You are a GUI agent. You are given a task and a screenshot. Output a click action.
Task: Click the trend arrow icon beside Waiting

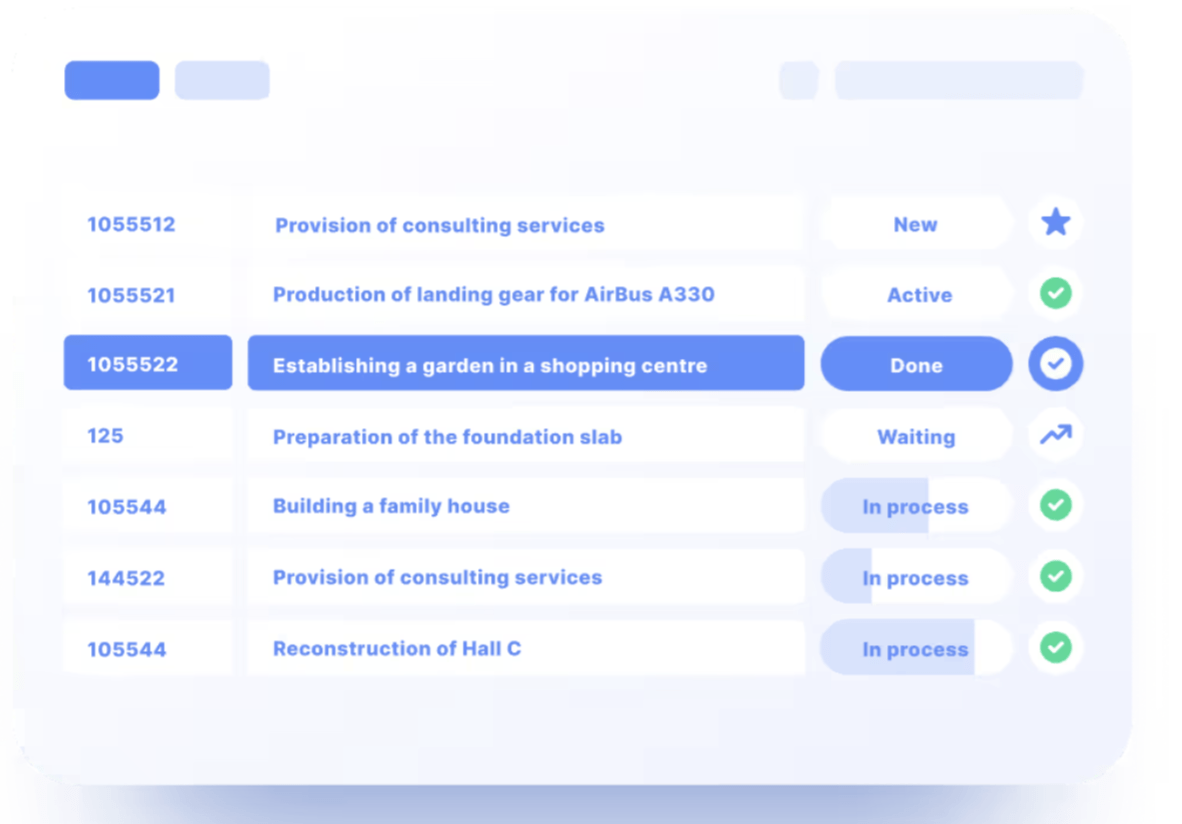(x=1055, y=435)
